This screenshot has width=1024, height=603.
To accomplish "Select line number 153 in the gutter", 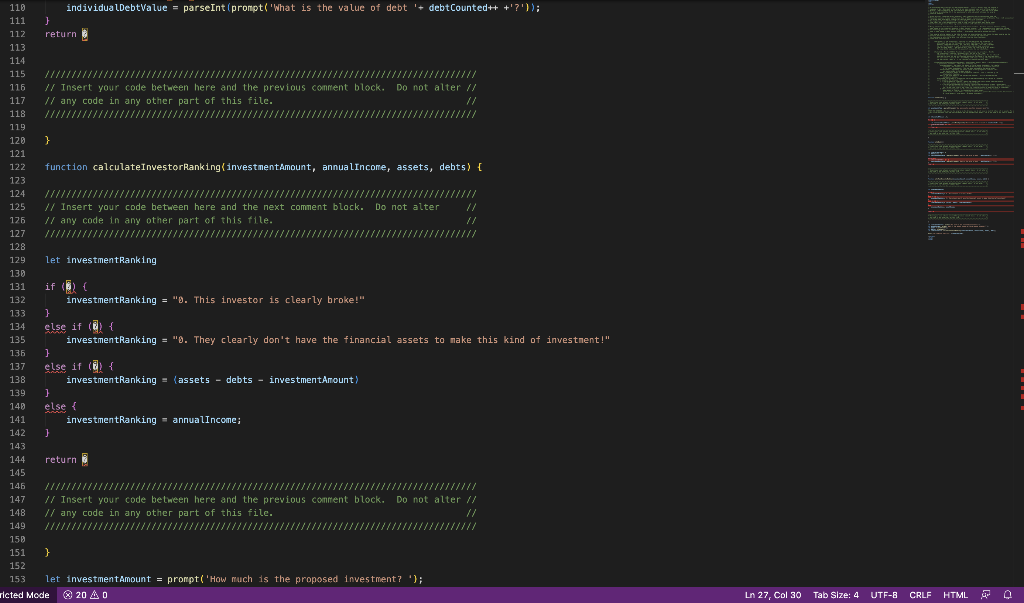I will click(18, 579).
